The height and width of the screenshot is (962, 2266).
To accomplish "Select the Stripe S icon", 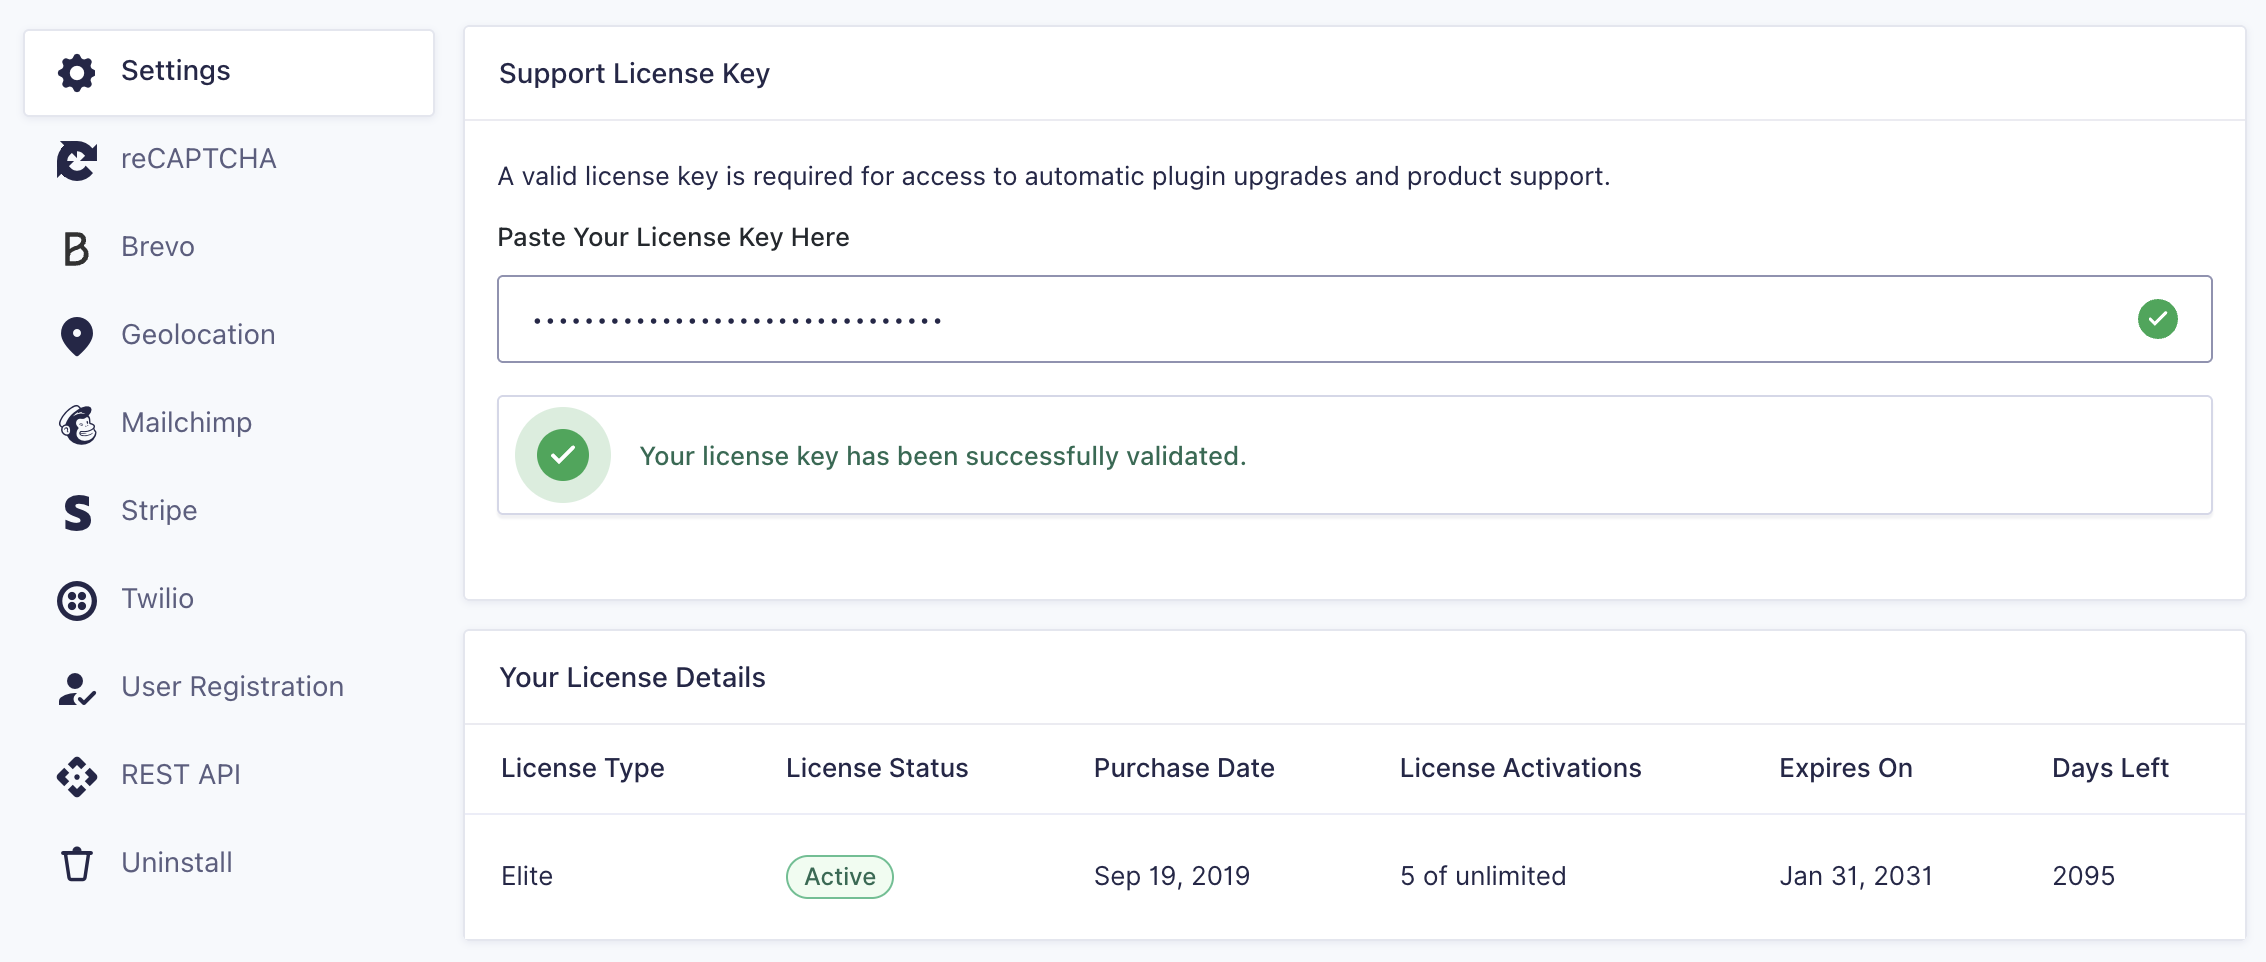I will click(x=77, y=512).
